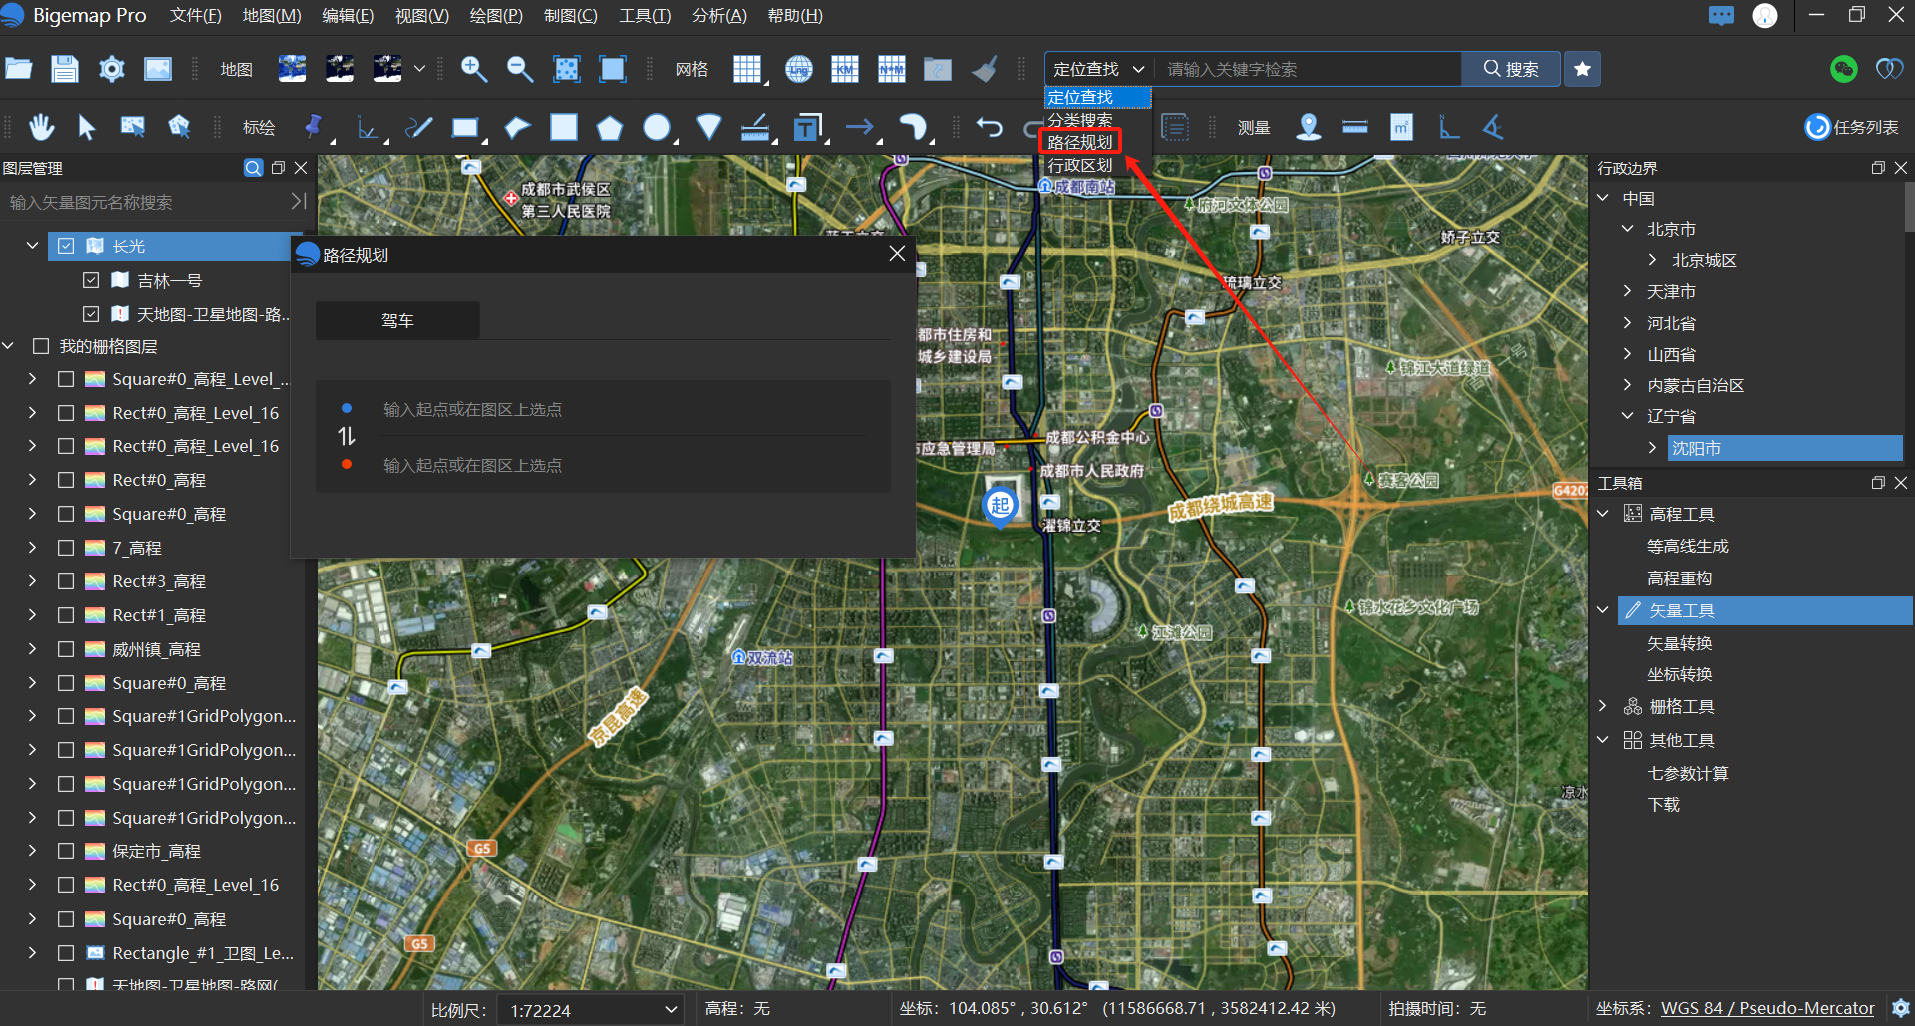
Task: Select the pushpin marker drawing tool
Action: (x=314, y=127)
